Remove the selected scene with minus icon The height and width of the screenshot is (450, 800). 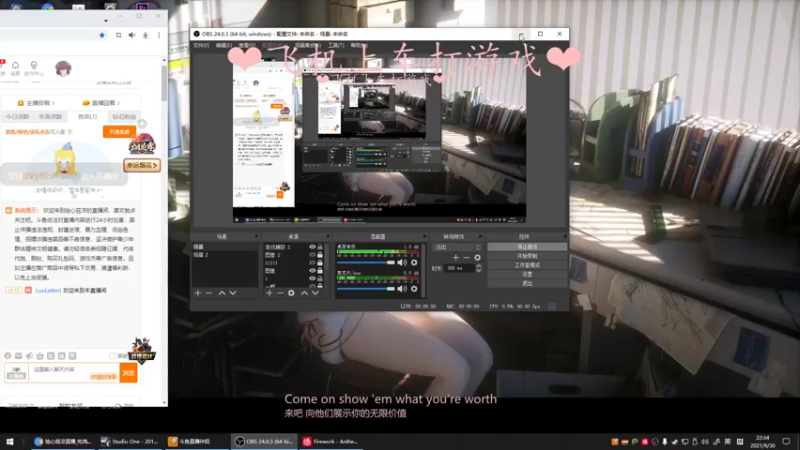click(x=209, y=293)
